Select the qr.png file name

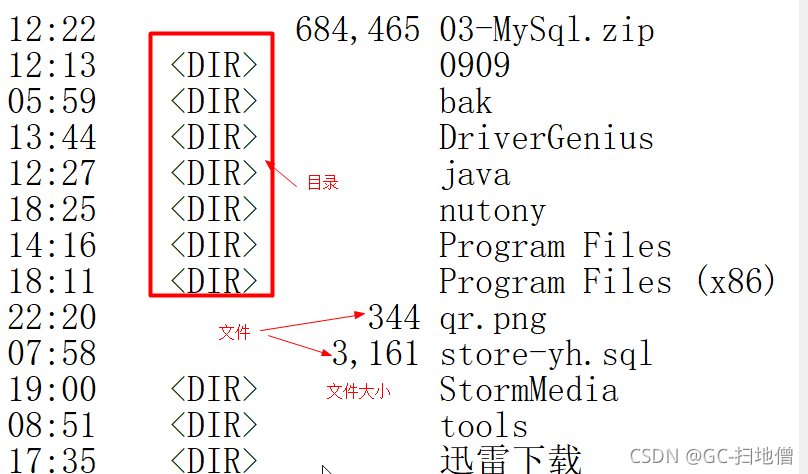coord(492,319)
